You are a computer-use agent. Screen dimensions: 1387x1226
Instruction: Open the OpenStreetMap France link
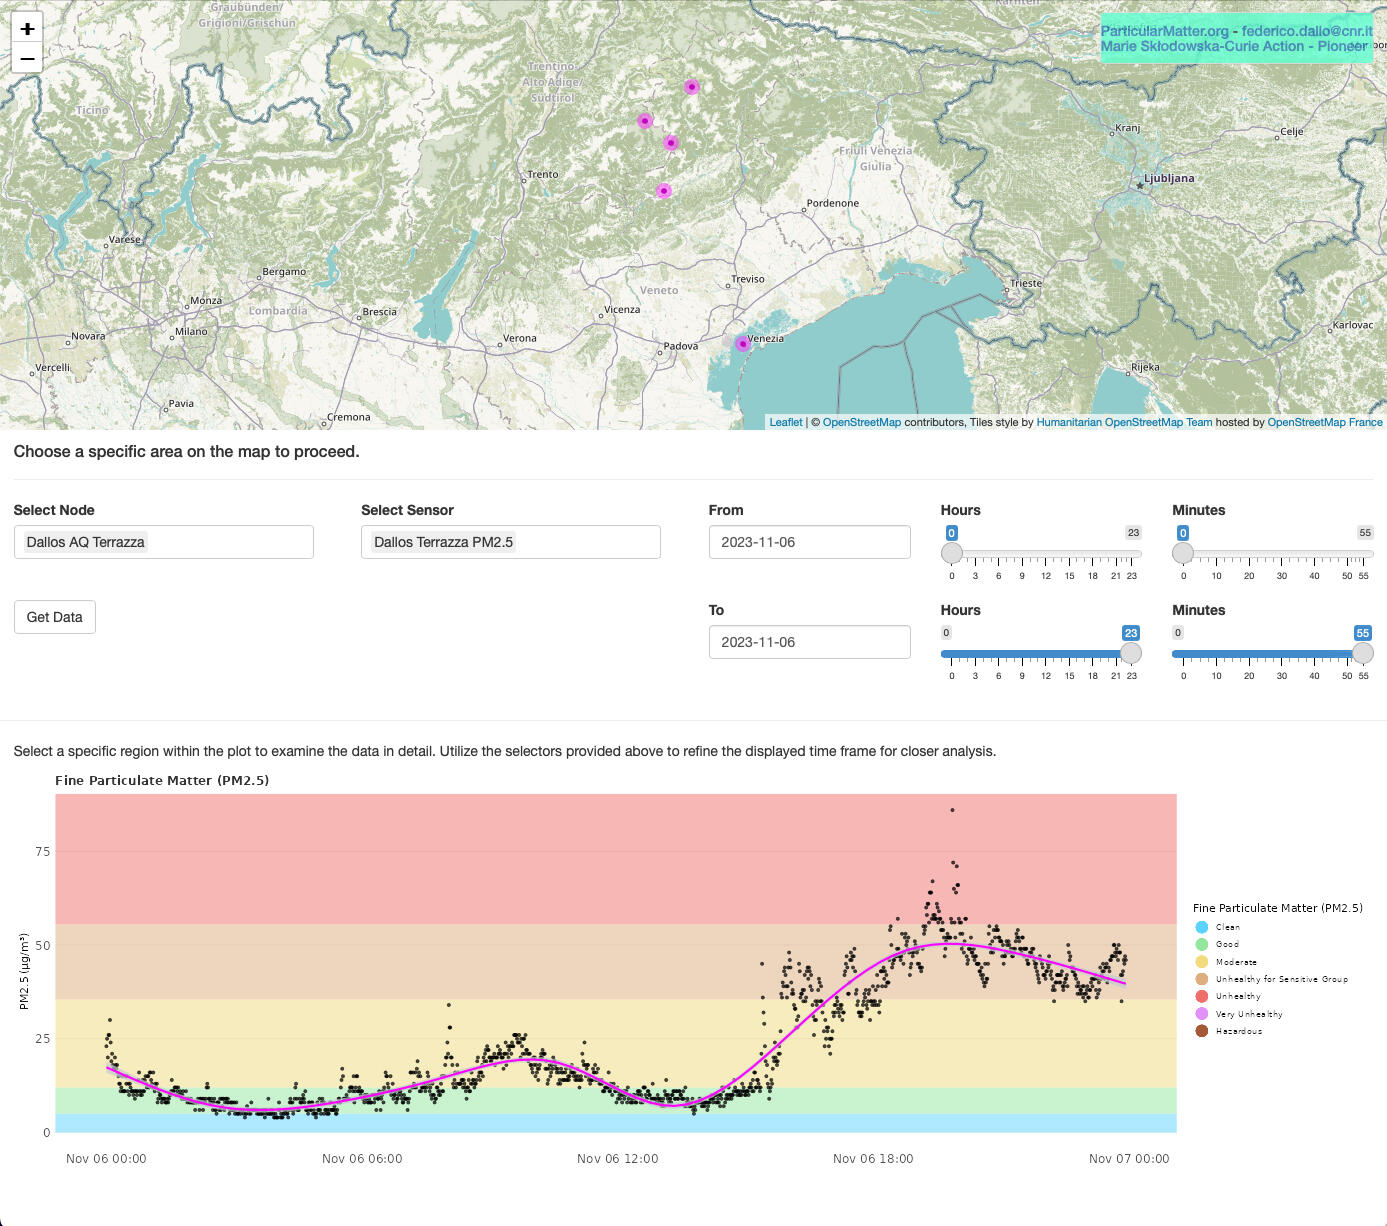pyautogui.click(x=1324, y=422)
